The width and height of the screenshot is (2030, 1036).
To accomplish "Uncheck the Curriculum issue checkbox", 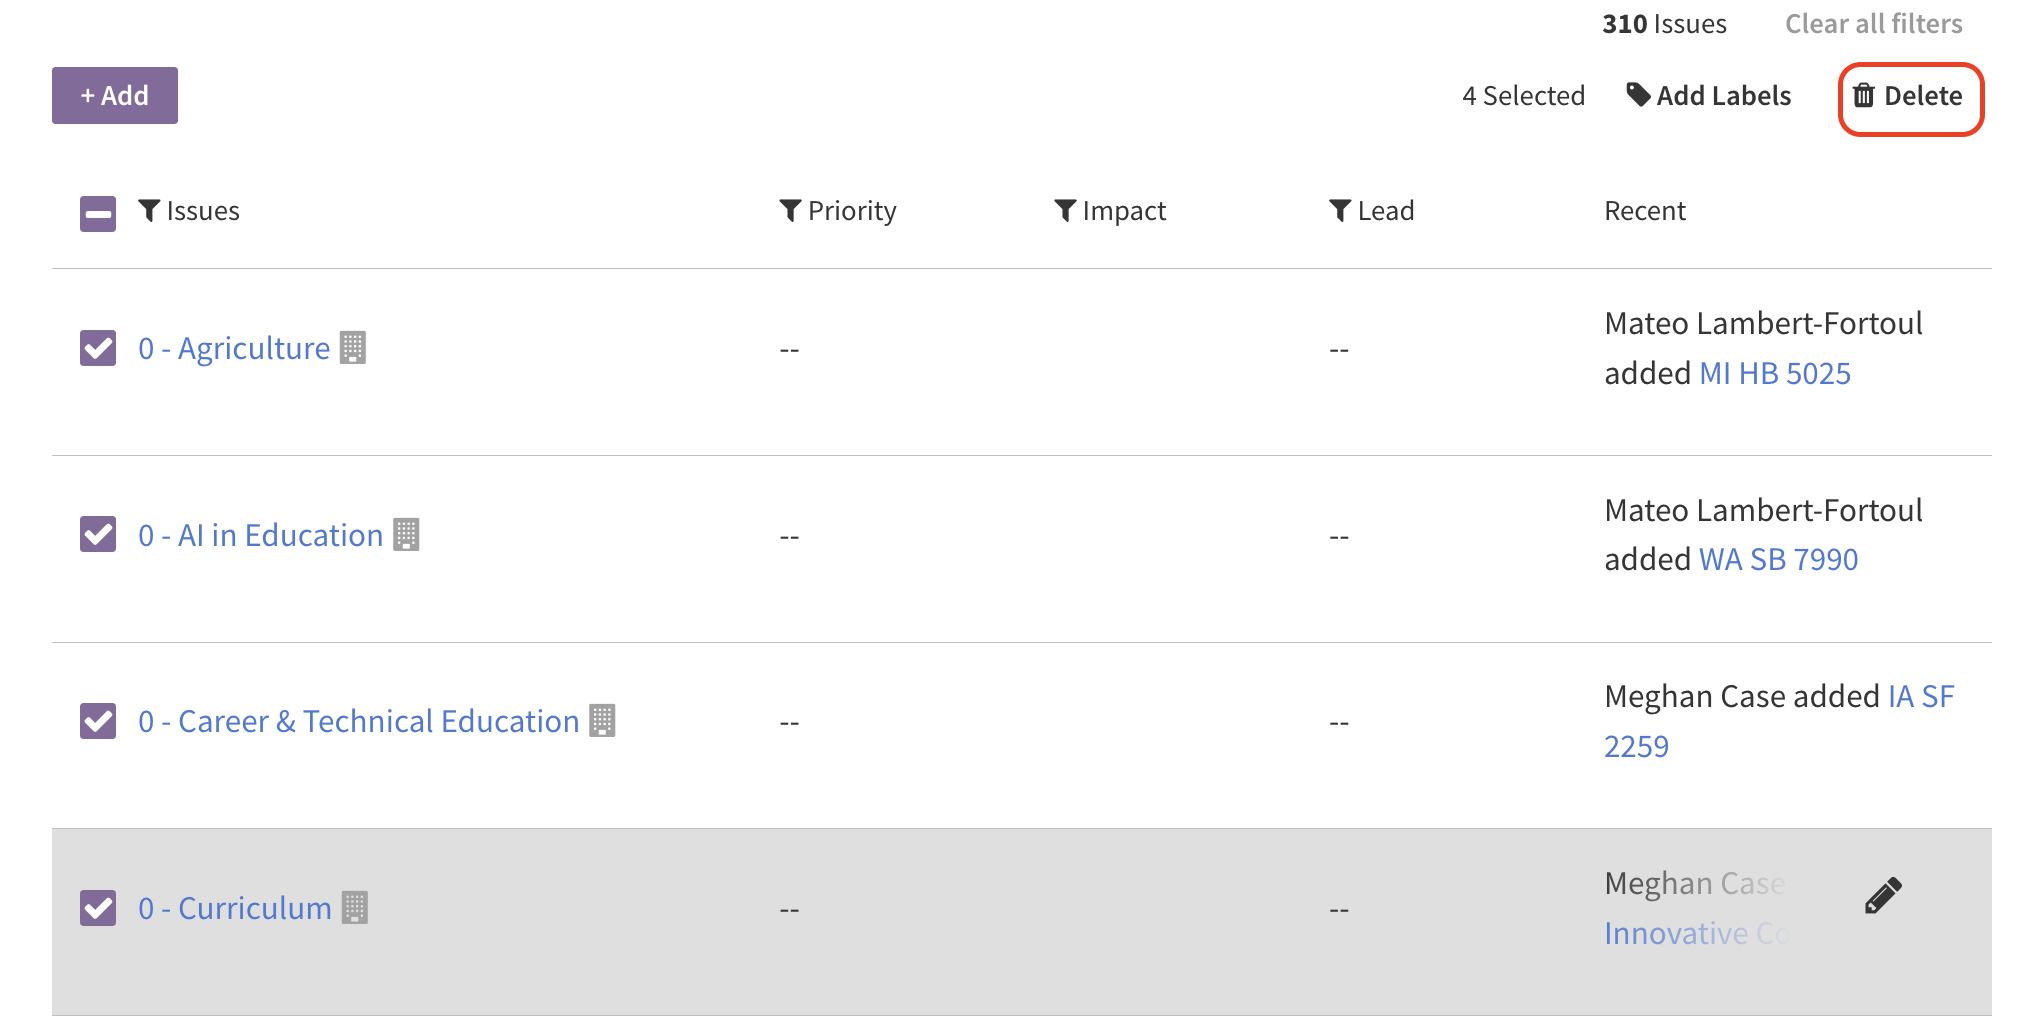I will click(98, 908).
